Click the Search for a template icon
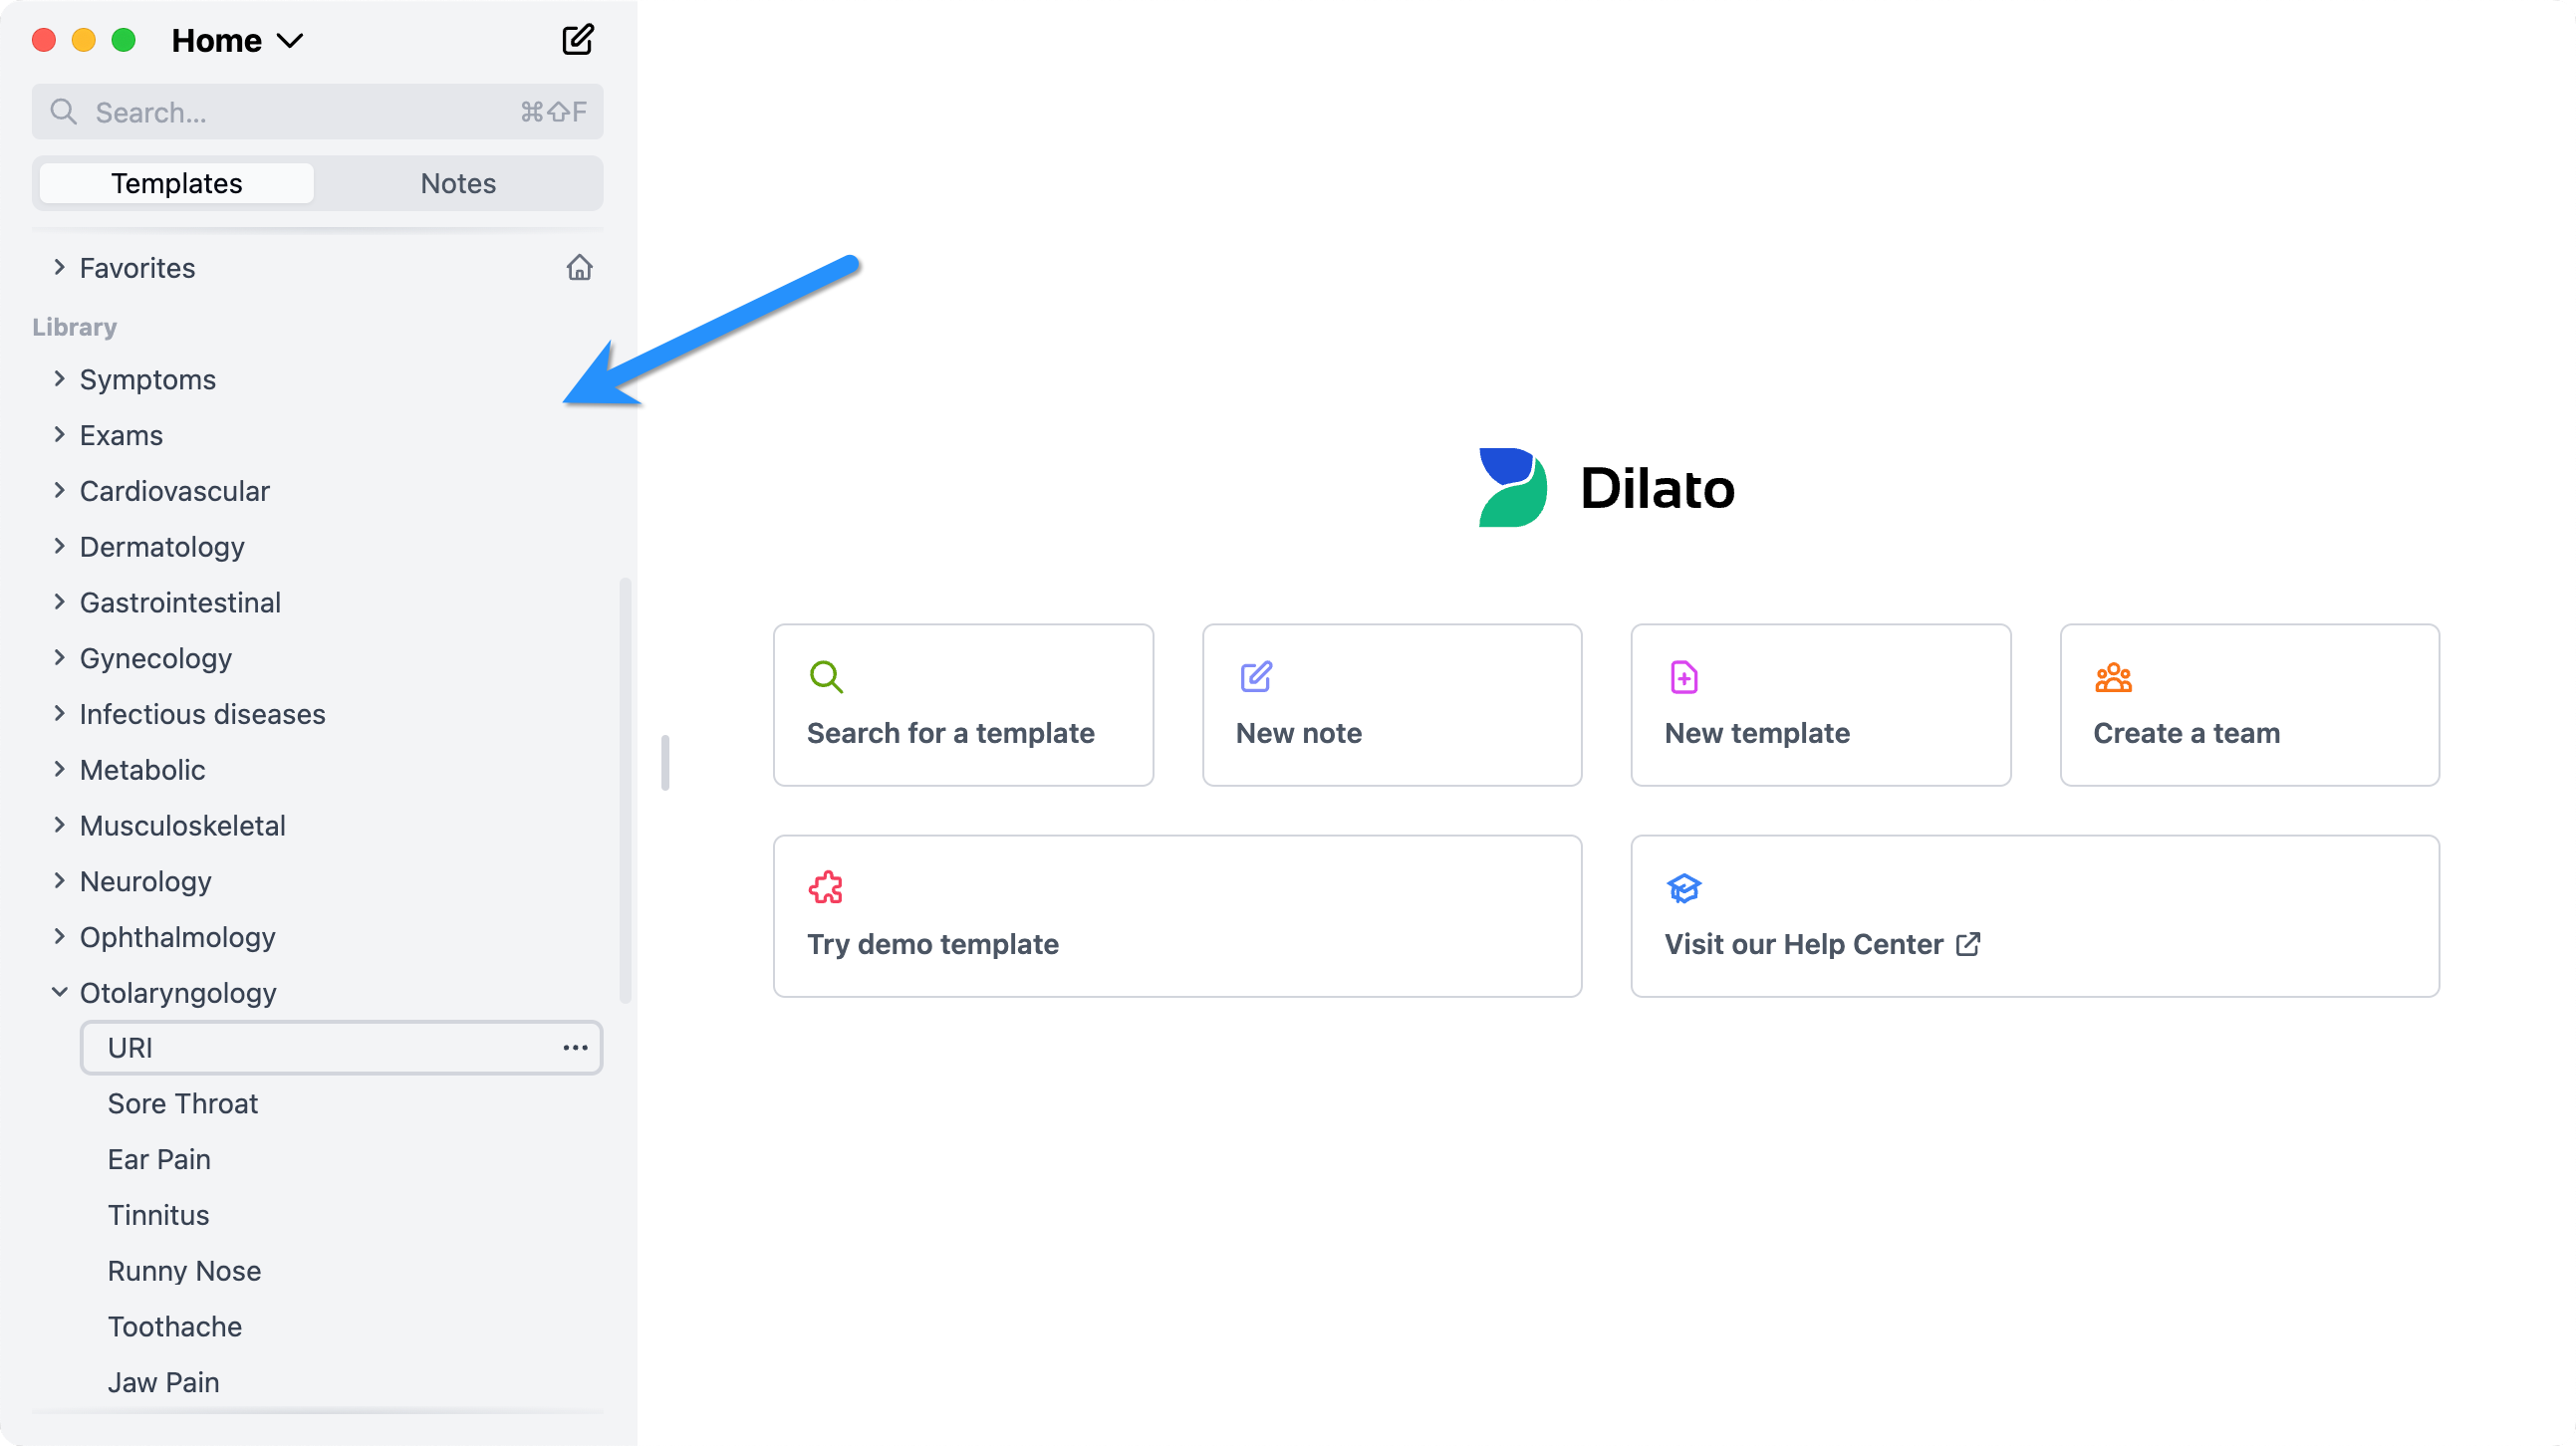Screen dimensions: 2576x1446 point(826,677)
